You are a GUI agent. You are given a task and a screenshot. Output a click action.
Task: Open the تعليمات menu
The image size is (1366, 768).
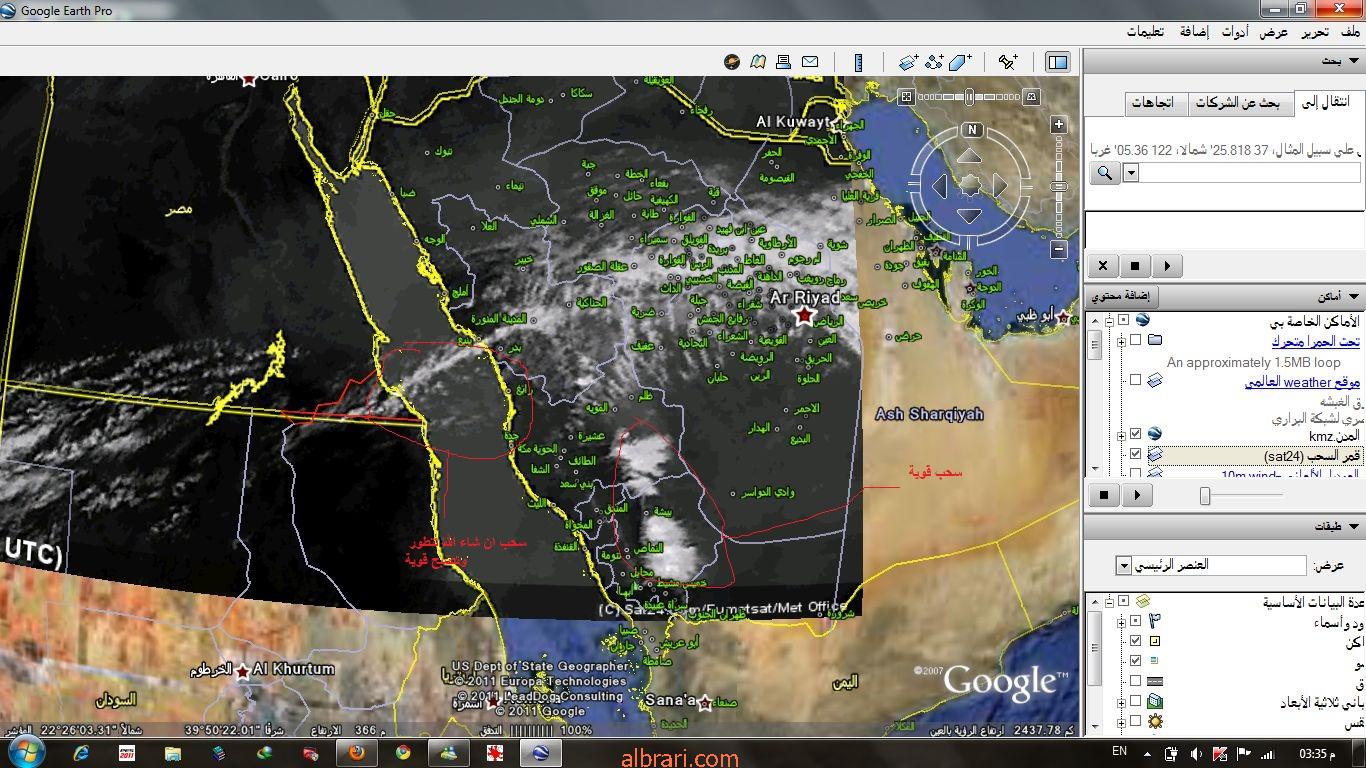click(1145, 32)
